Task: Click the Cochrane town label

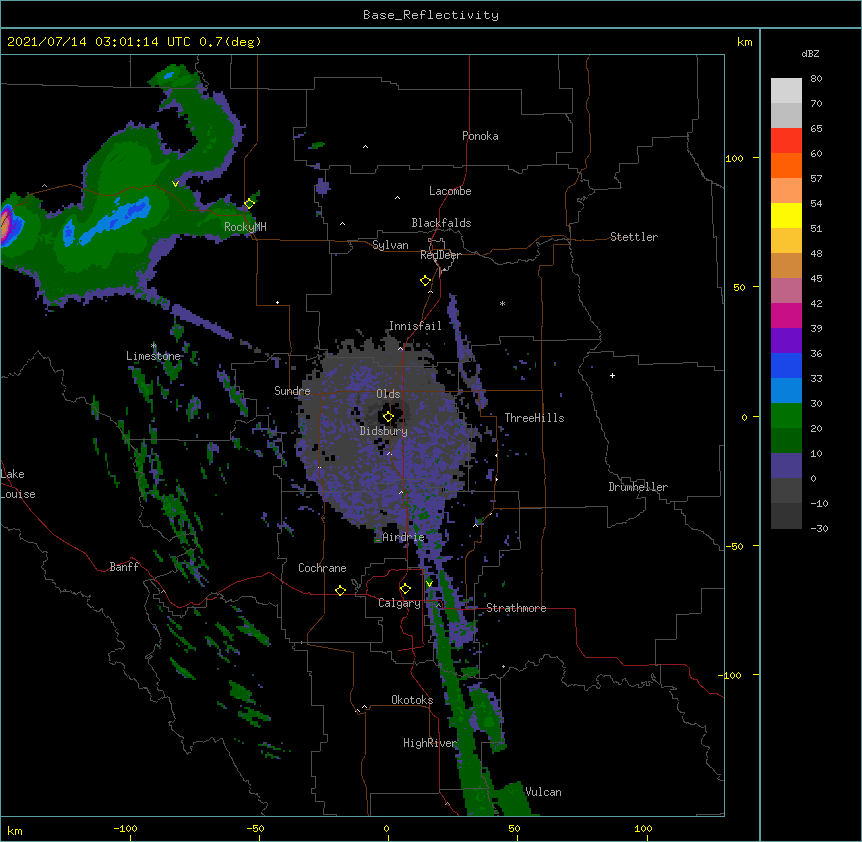Action: 322,568
